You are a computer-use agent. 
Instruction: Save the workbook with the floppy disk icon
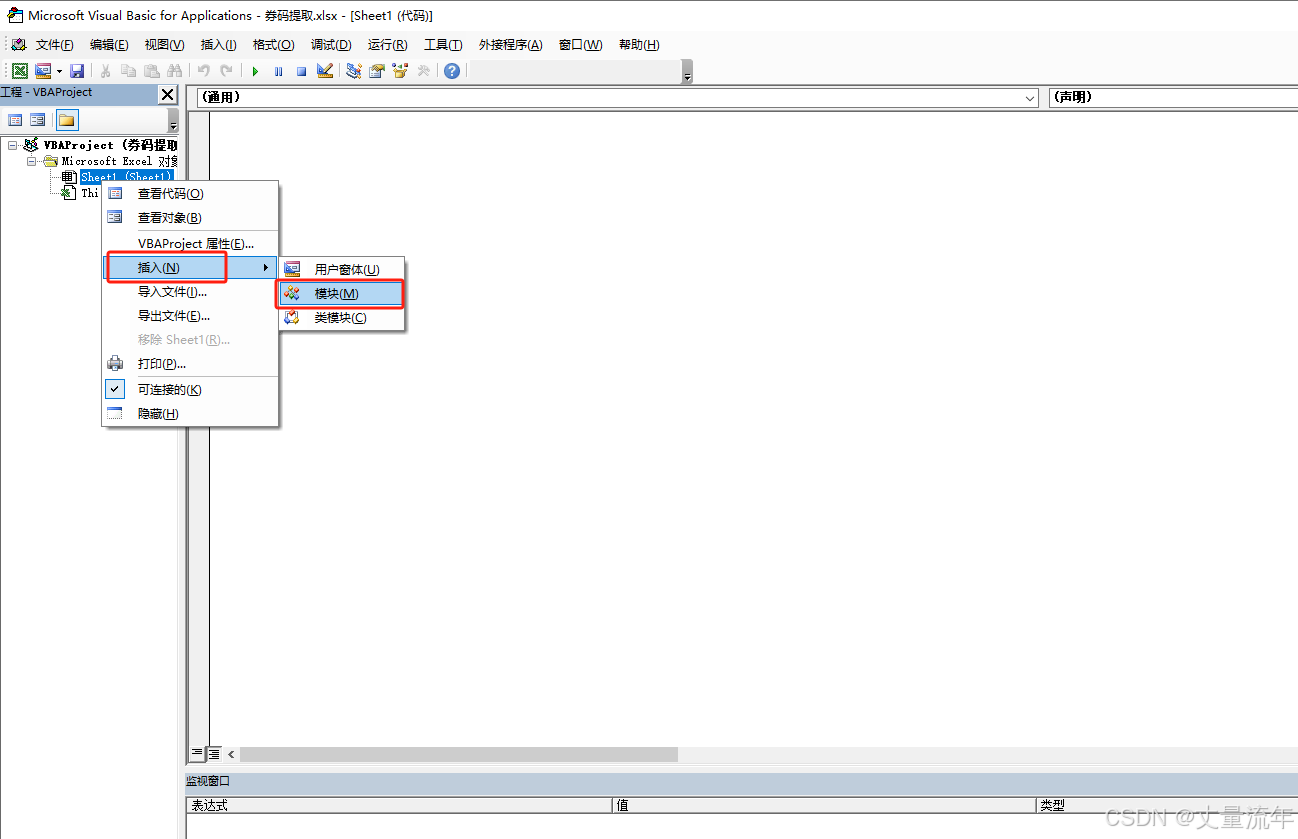77,71
